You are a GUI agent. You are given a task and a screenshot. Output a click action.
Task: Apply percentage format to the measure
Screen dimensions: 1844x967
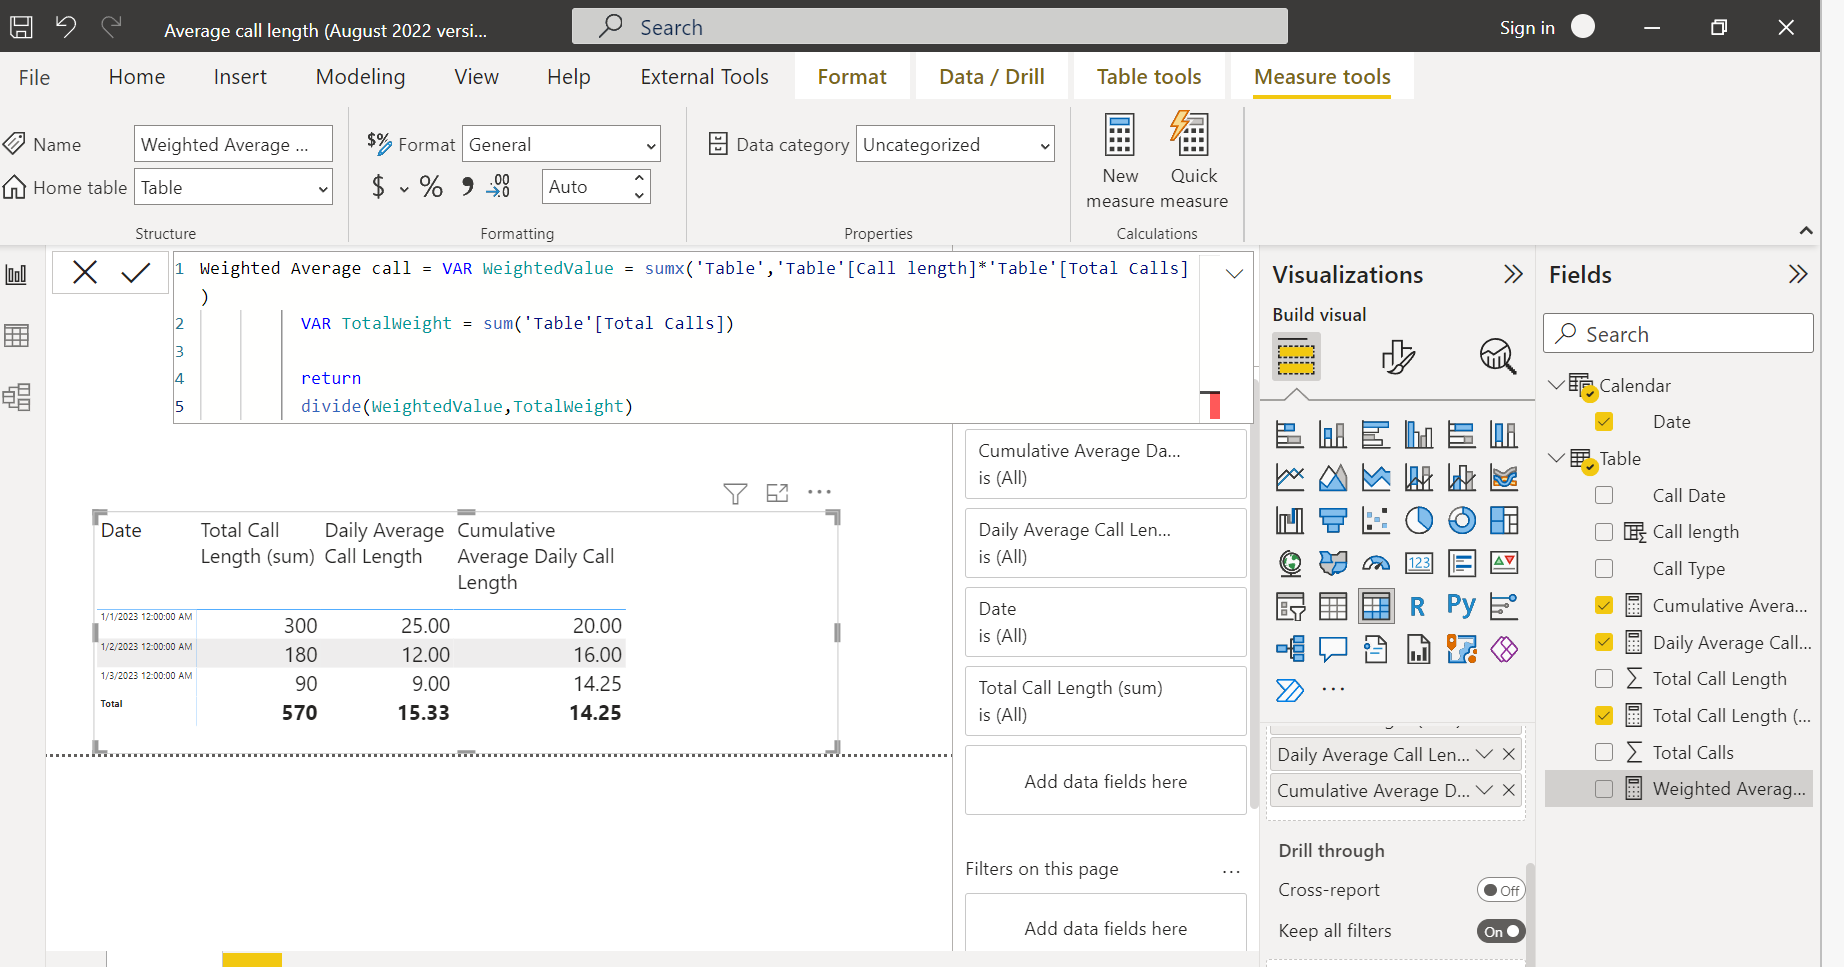(x=431, y=187)
